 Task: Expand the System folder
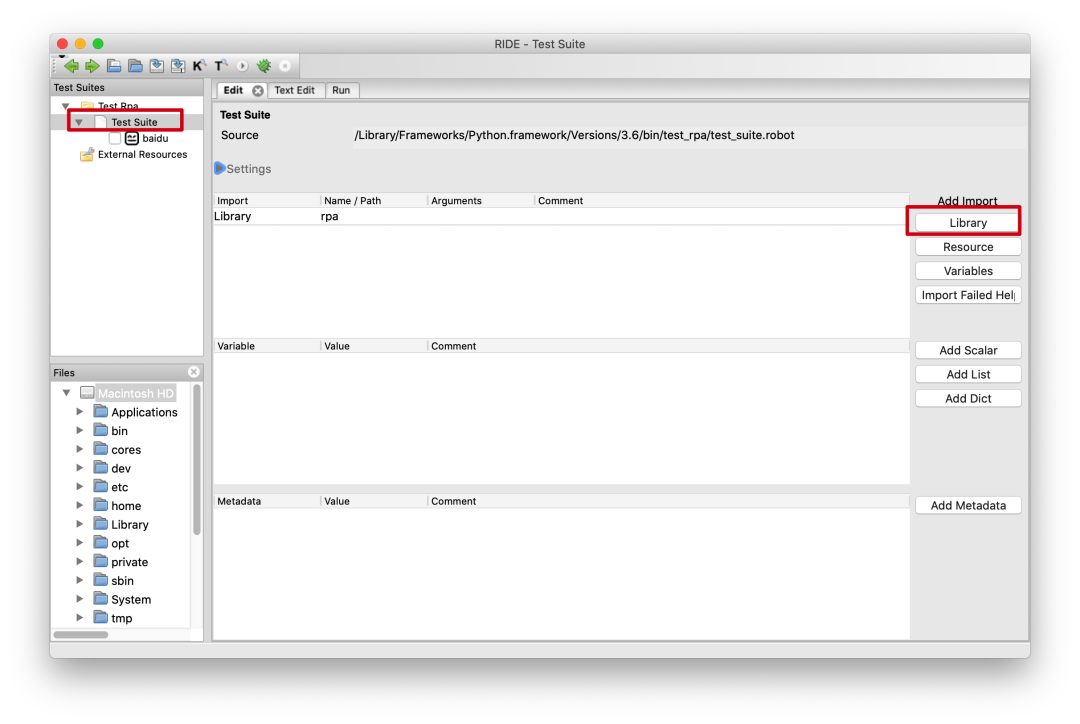(x=80, y=599)
